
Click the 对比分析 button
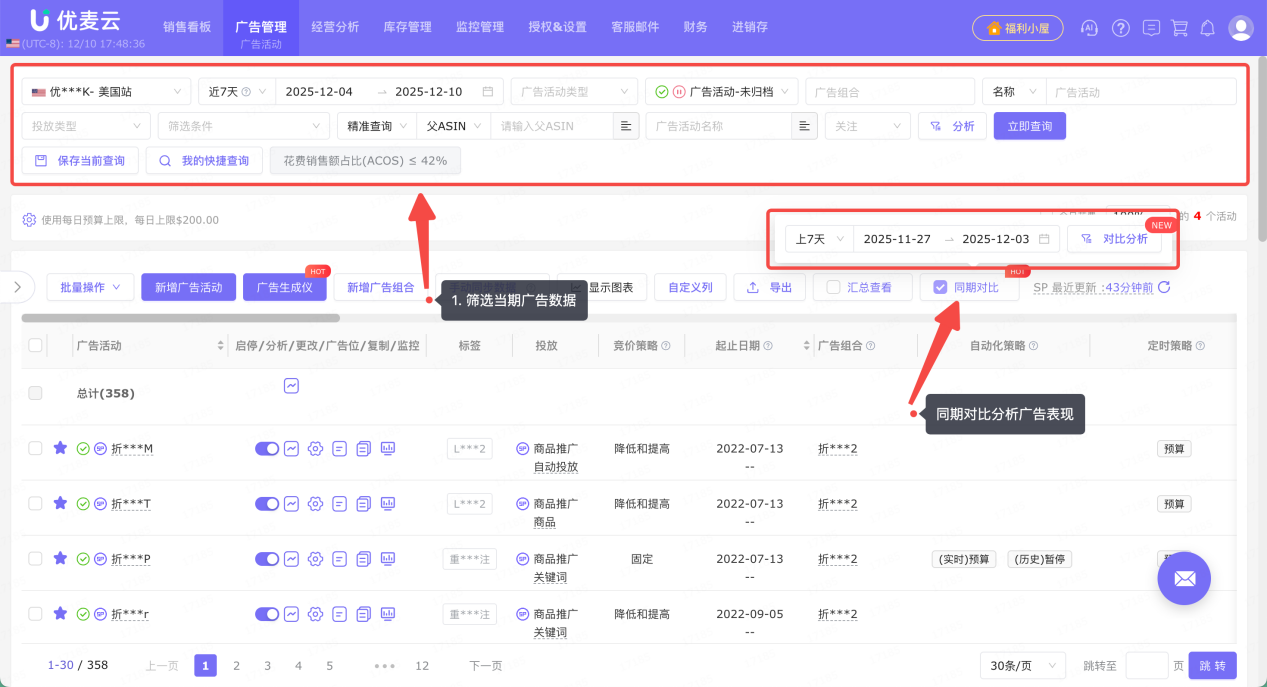click(x=1114, y=239)
